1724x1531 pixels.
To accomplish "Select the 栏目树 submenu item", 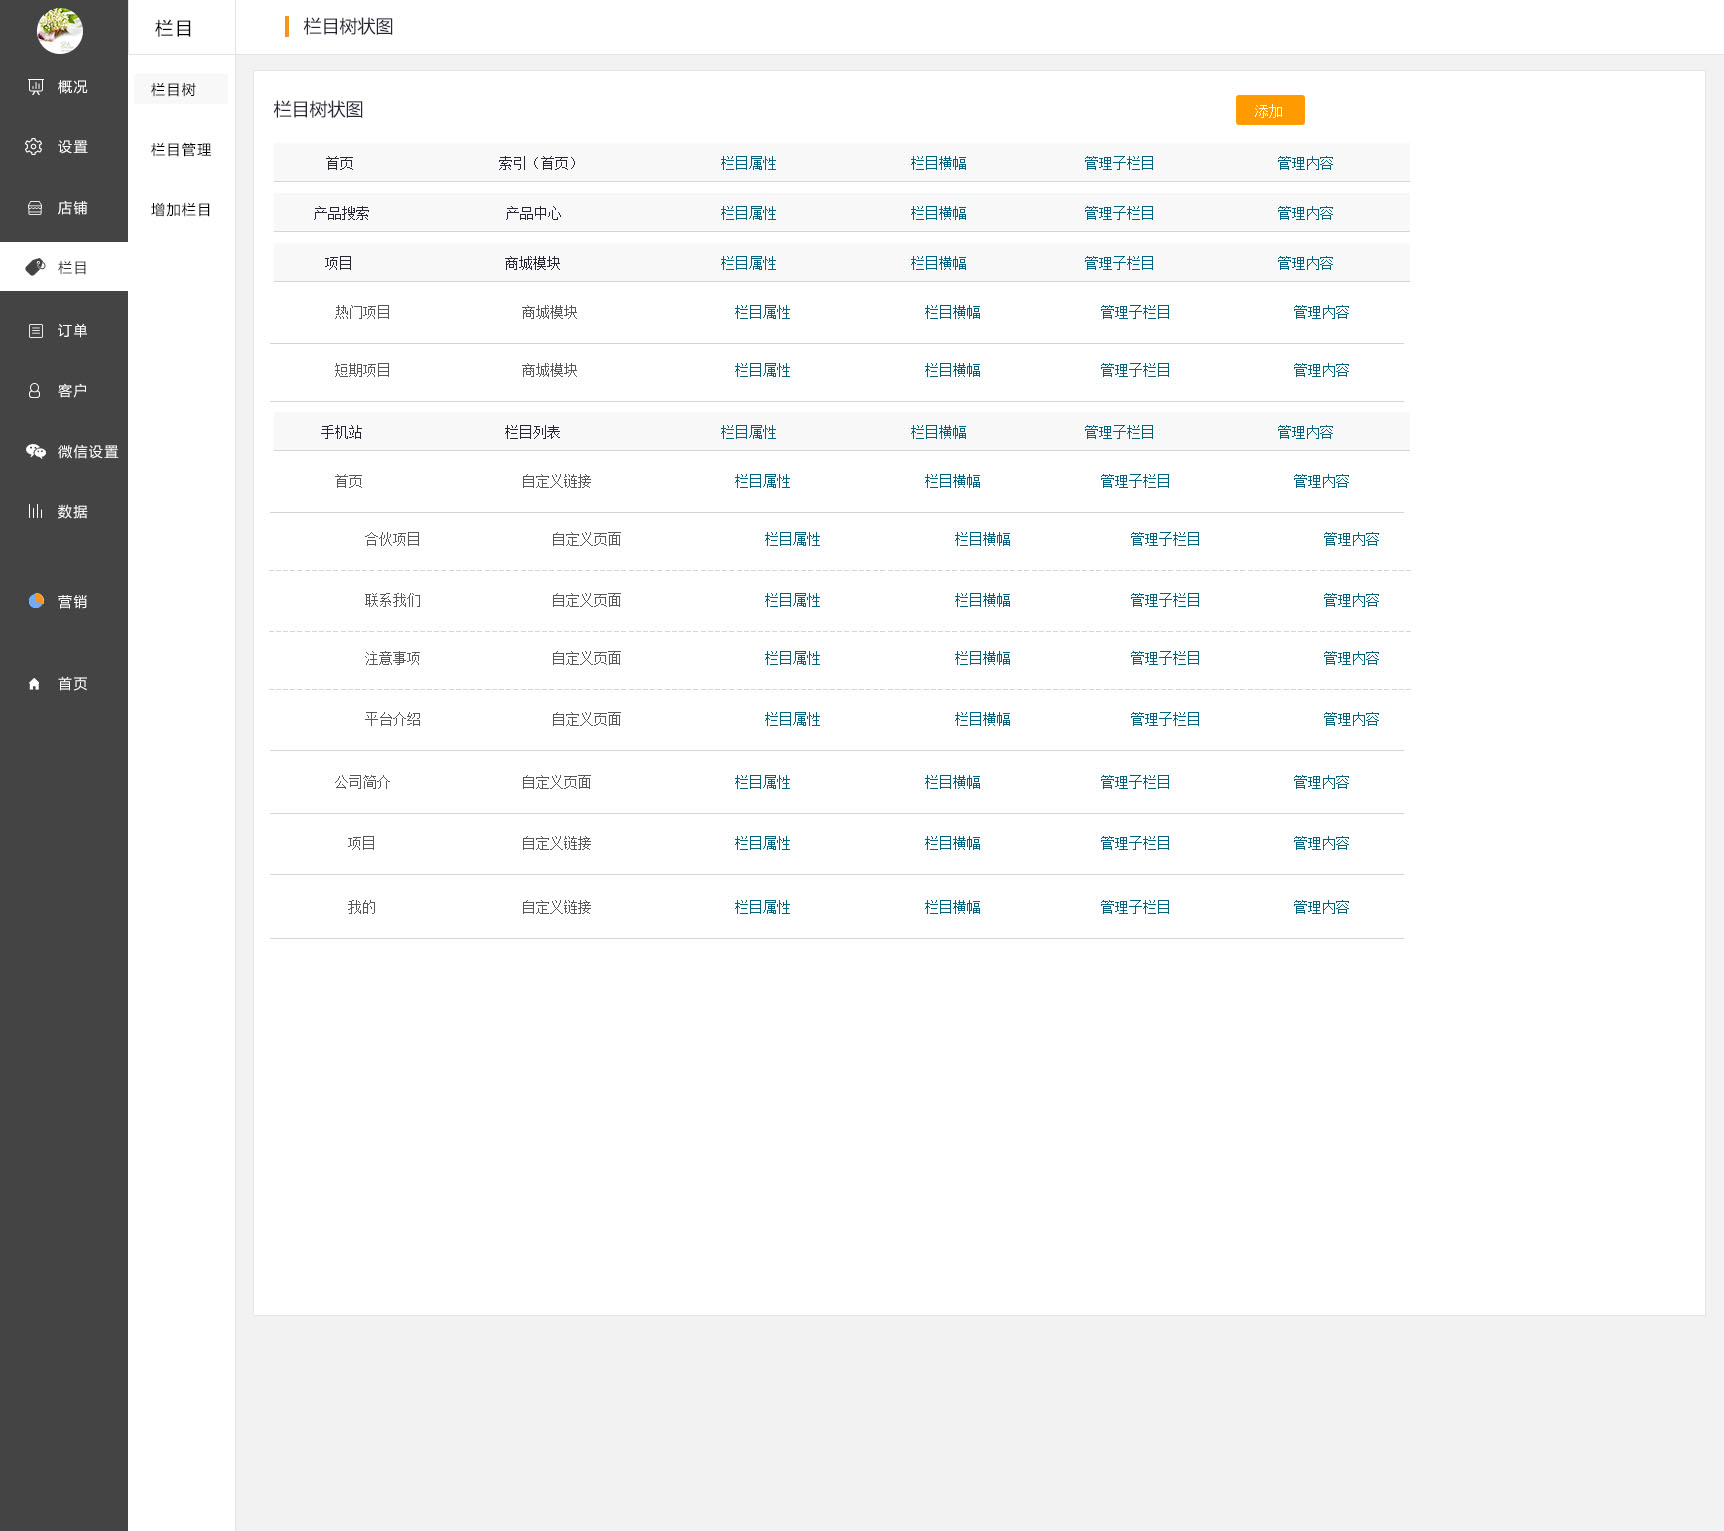I will tap(174, 90).
